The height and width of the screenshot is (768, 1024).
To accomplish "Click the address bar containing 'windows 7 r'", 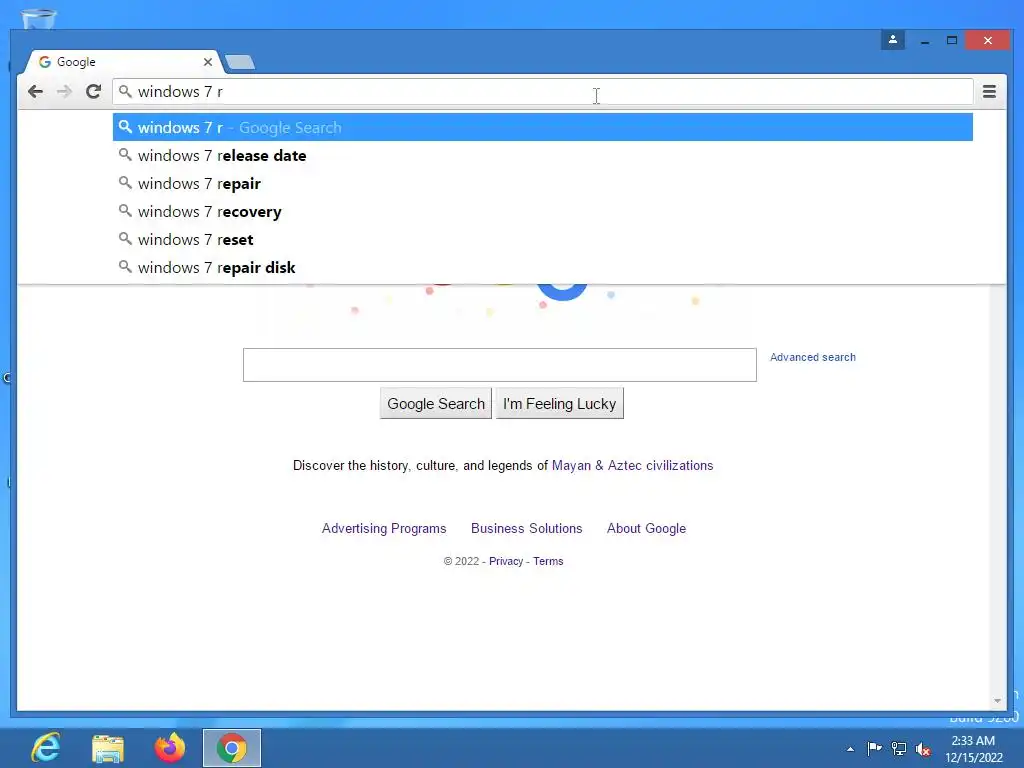I will pos(543,91).
